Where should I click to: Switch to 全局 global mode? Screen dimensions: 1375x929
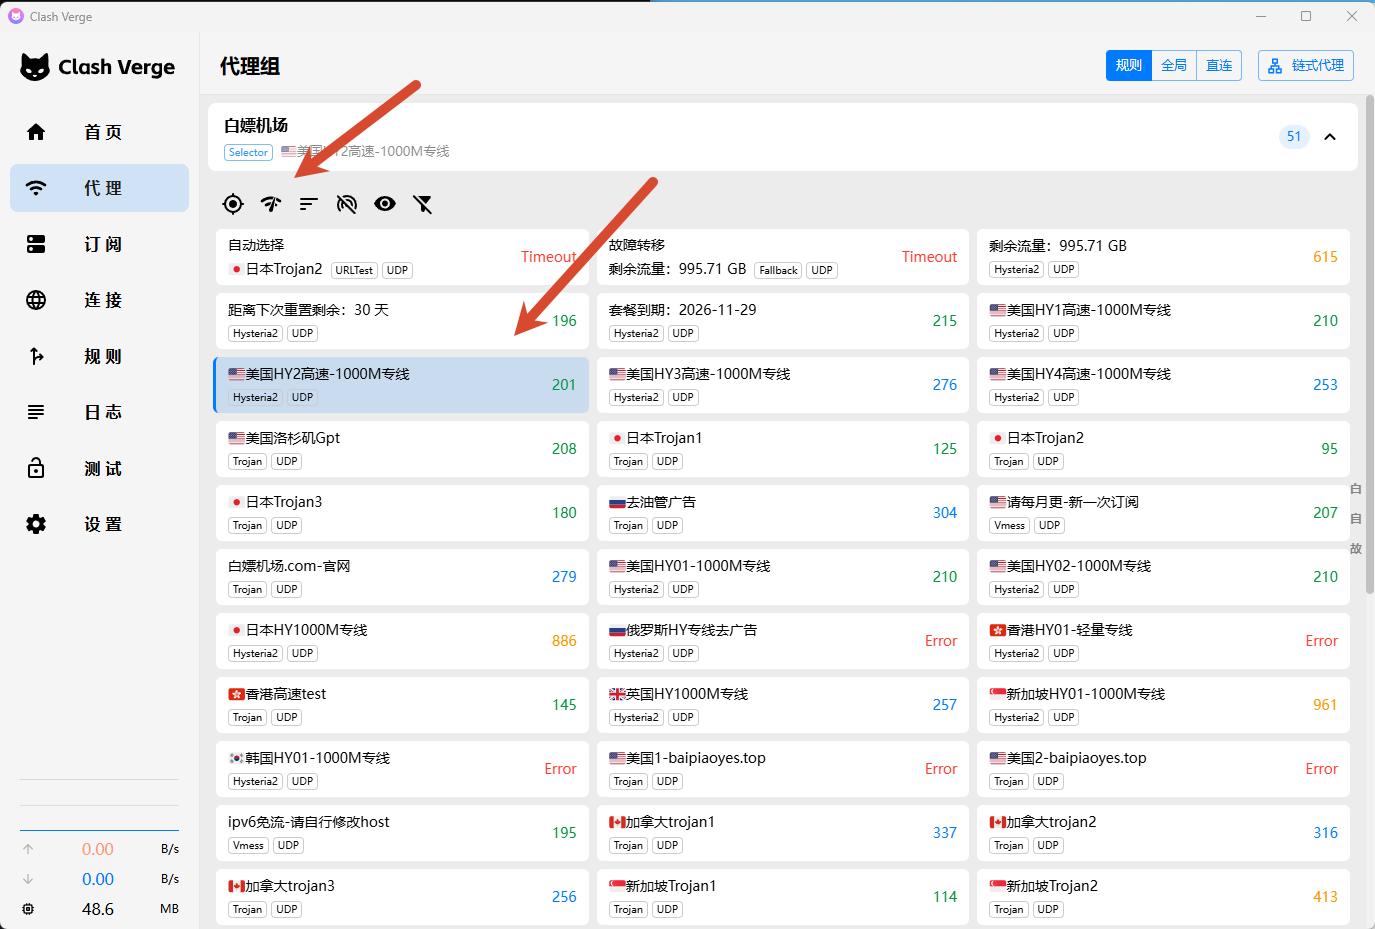[x=1174, y=65]
